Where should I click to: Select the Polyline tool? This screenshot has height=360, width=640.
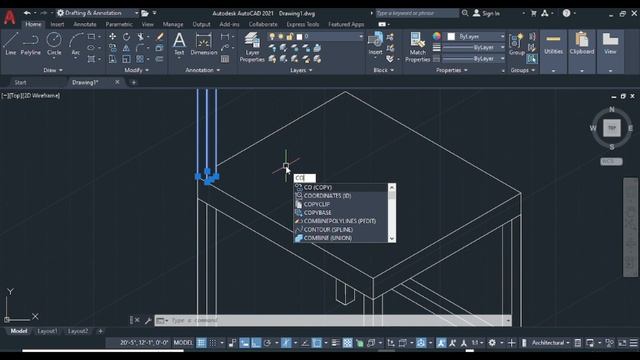[x=31, y=44]
